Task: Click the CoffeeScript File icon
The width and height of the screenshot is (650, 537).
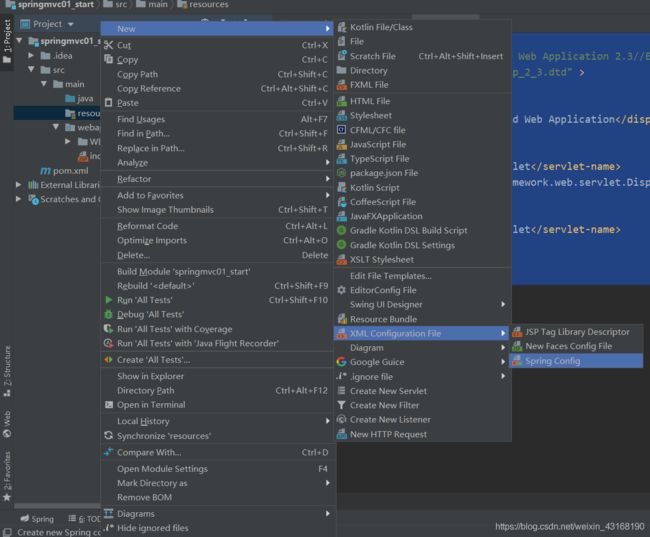Action: 342,202
